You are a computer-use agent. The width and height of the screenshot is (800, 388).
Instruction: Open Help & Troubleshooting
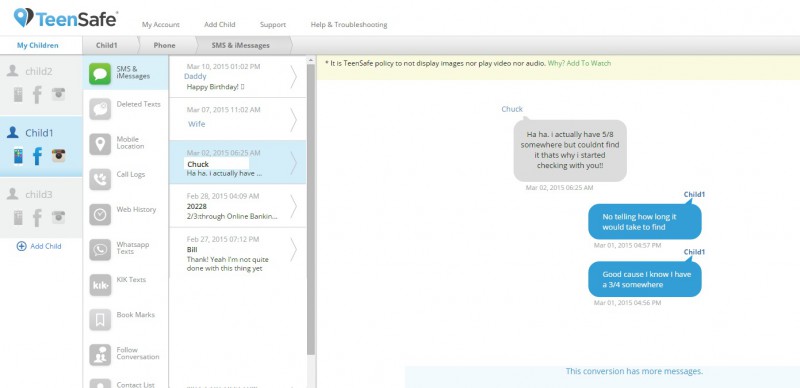coord(349,25)
